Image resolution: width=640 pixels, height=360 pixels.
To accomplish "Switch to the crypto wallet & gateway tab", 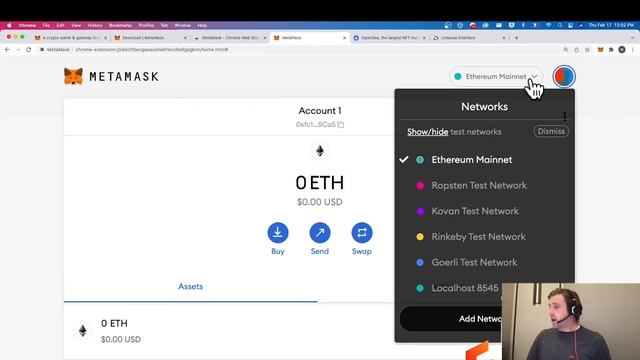I will (70, 38).
